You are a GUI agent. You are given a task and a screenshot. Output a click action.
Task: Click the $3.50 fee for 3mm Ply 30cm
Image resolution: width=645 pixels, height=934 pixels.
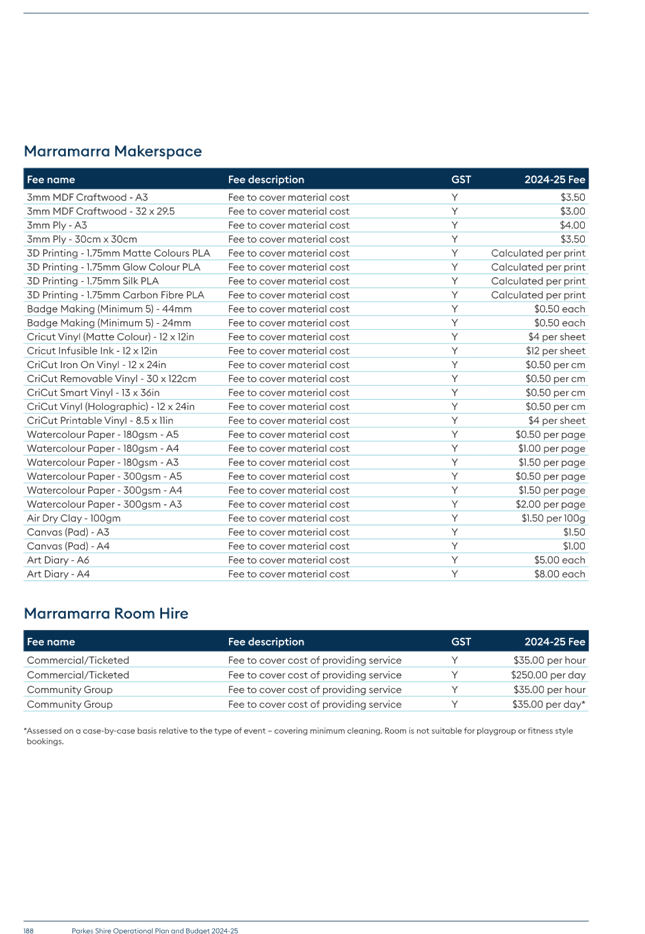pos(572,239)
